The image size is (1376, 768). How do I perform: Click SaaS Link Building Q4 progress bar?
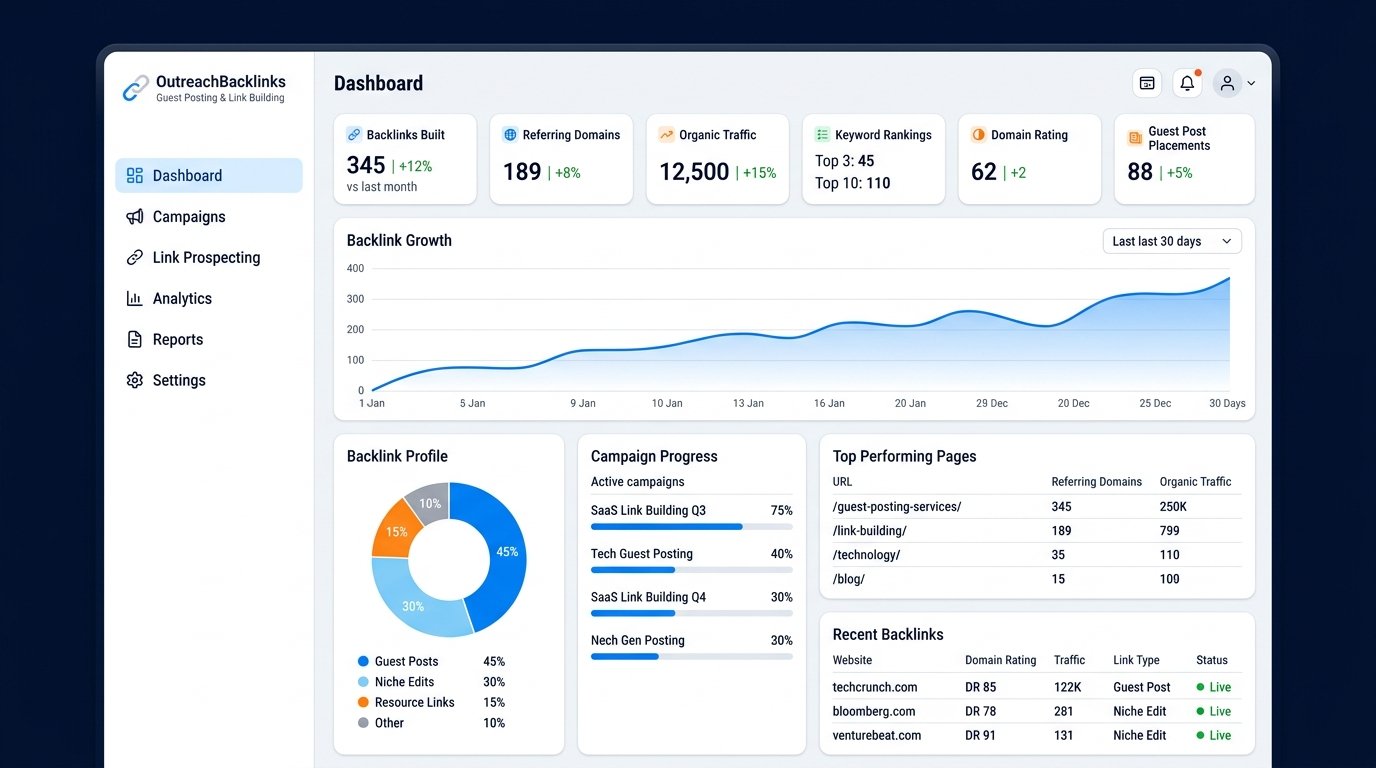click(692, 613)
